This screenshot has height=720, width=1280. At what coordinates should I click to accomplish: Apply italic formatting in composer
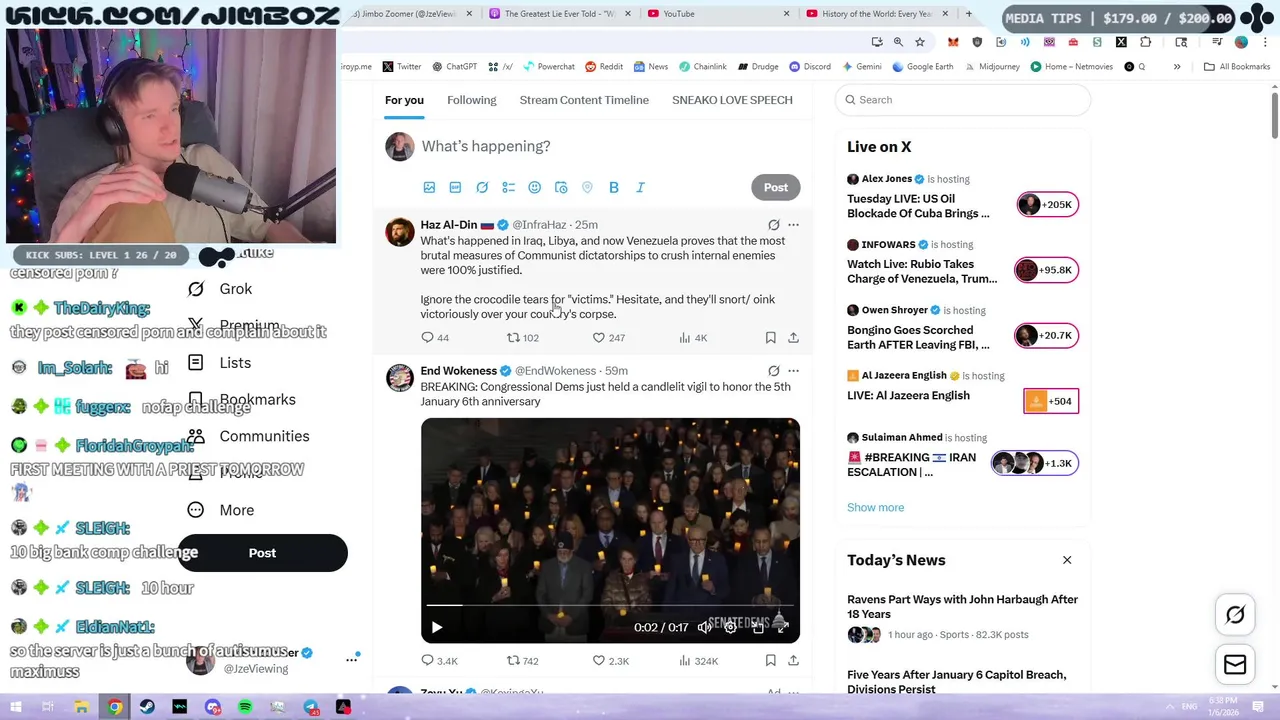640,187
